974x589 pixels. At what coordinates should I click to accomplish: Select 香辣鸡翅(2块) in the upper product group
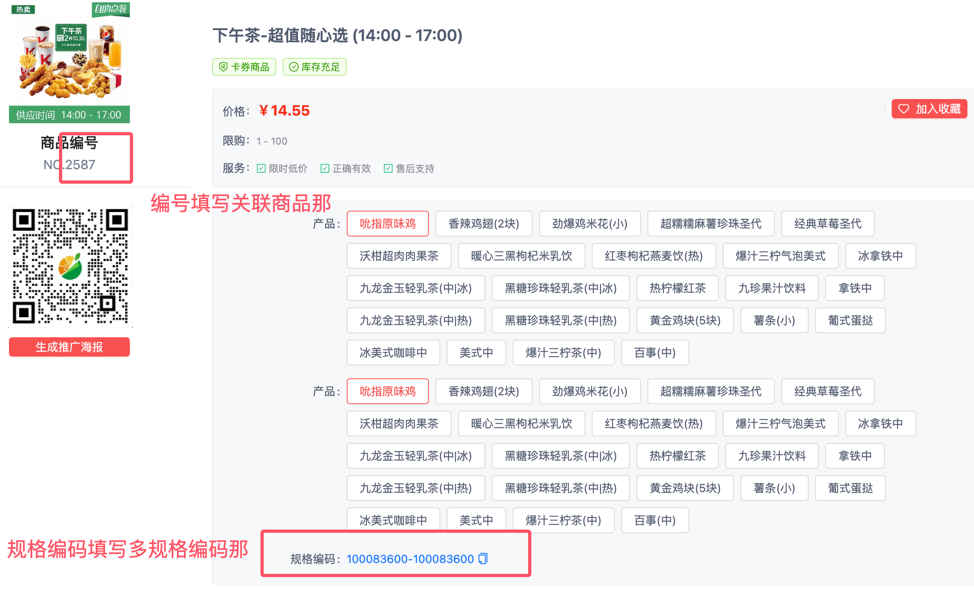click(483, 224)
